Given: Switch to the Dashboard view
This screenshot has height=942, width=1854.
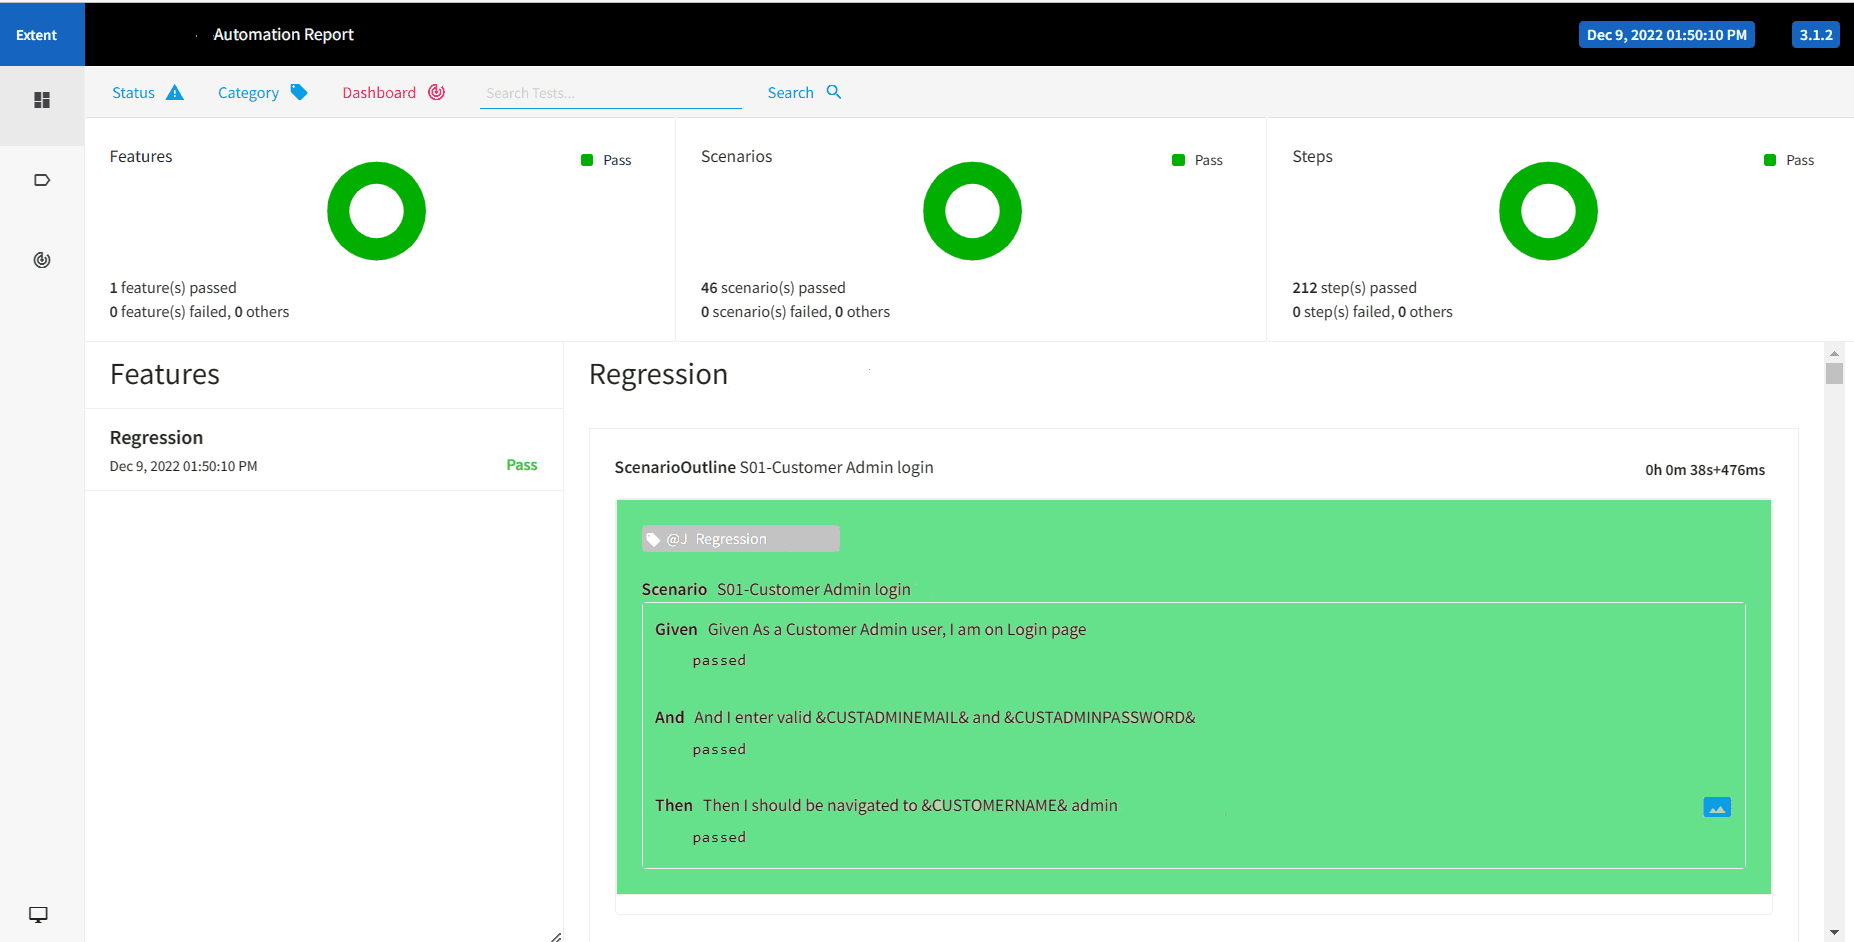Looking at the screenshot, I should (379, 93).
